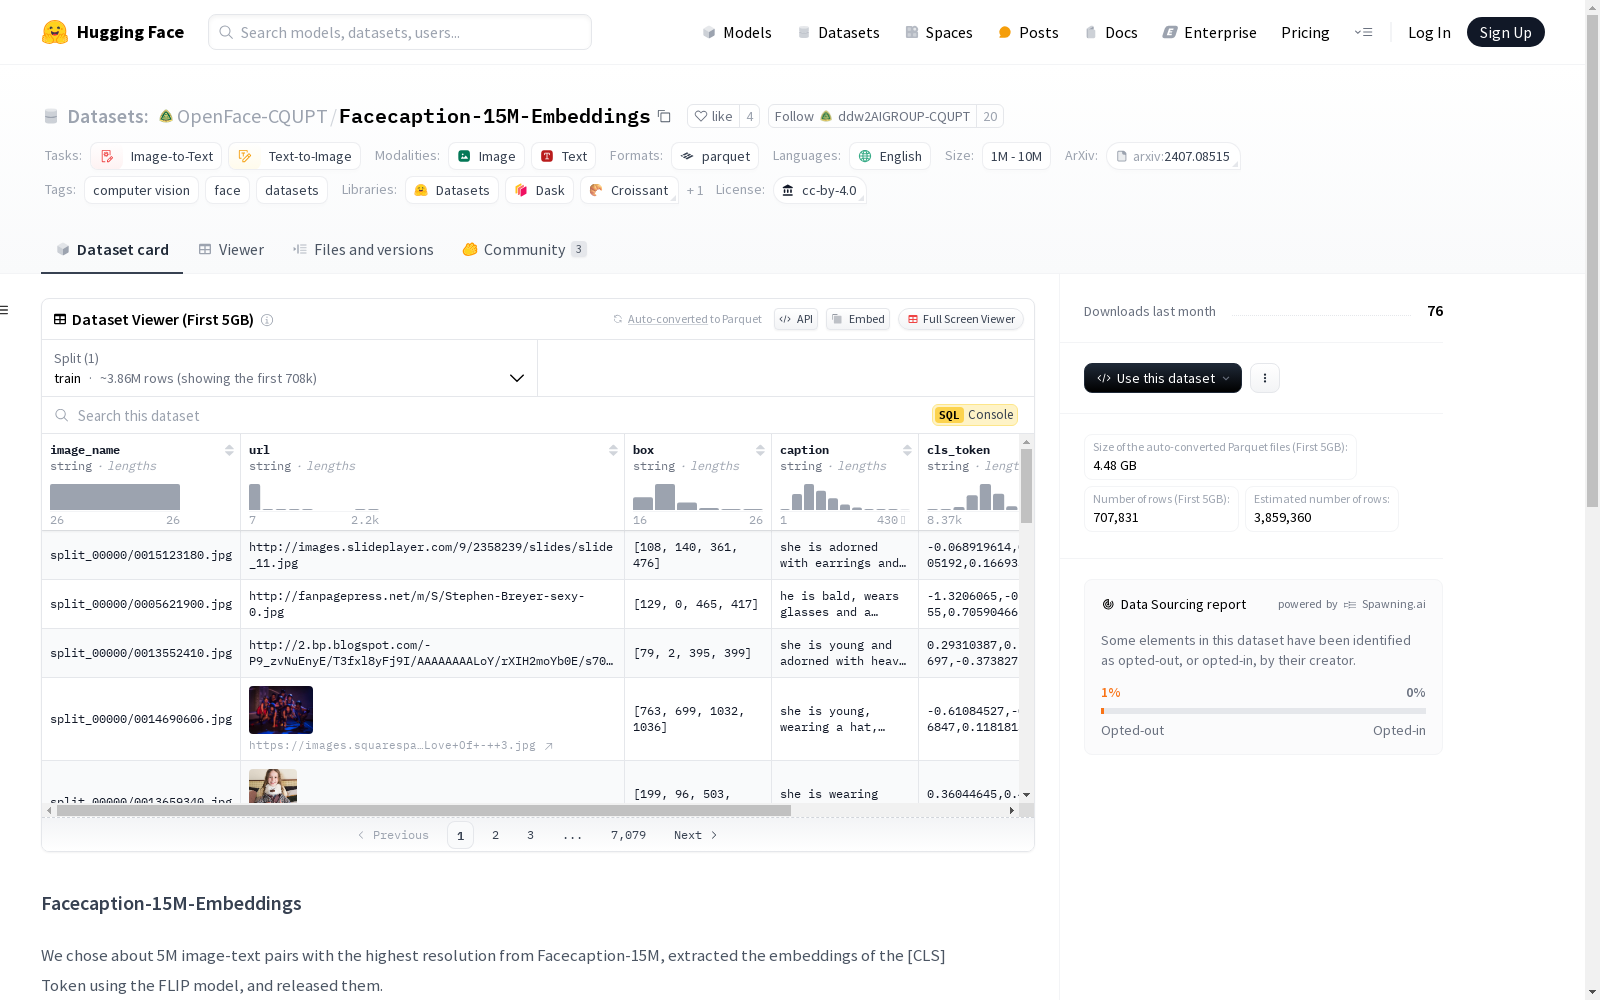Click the computer vision tag
1600x1000 pixels.
141,190
